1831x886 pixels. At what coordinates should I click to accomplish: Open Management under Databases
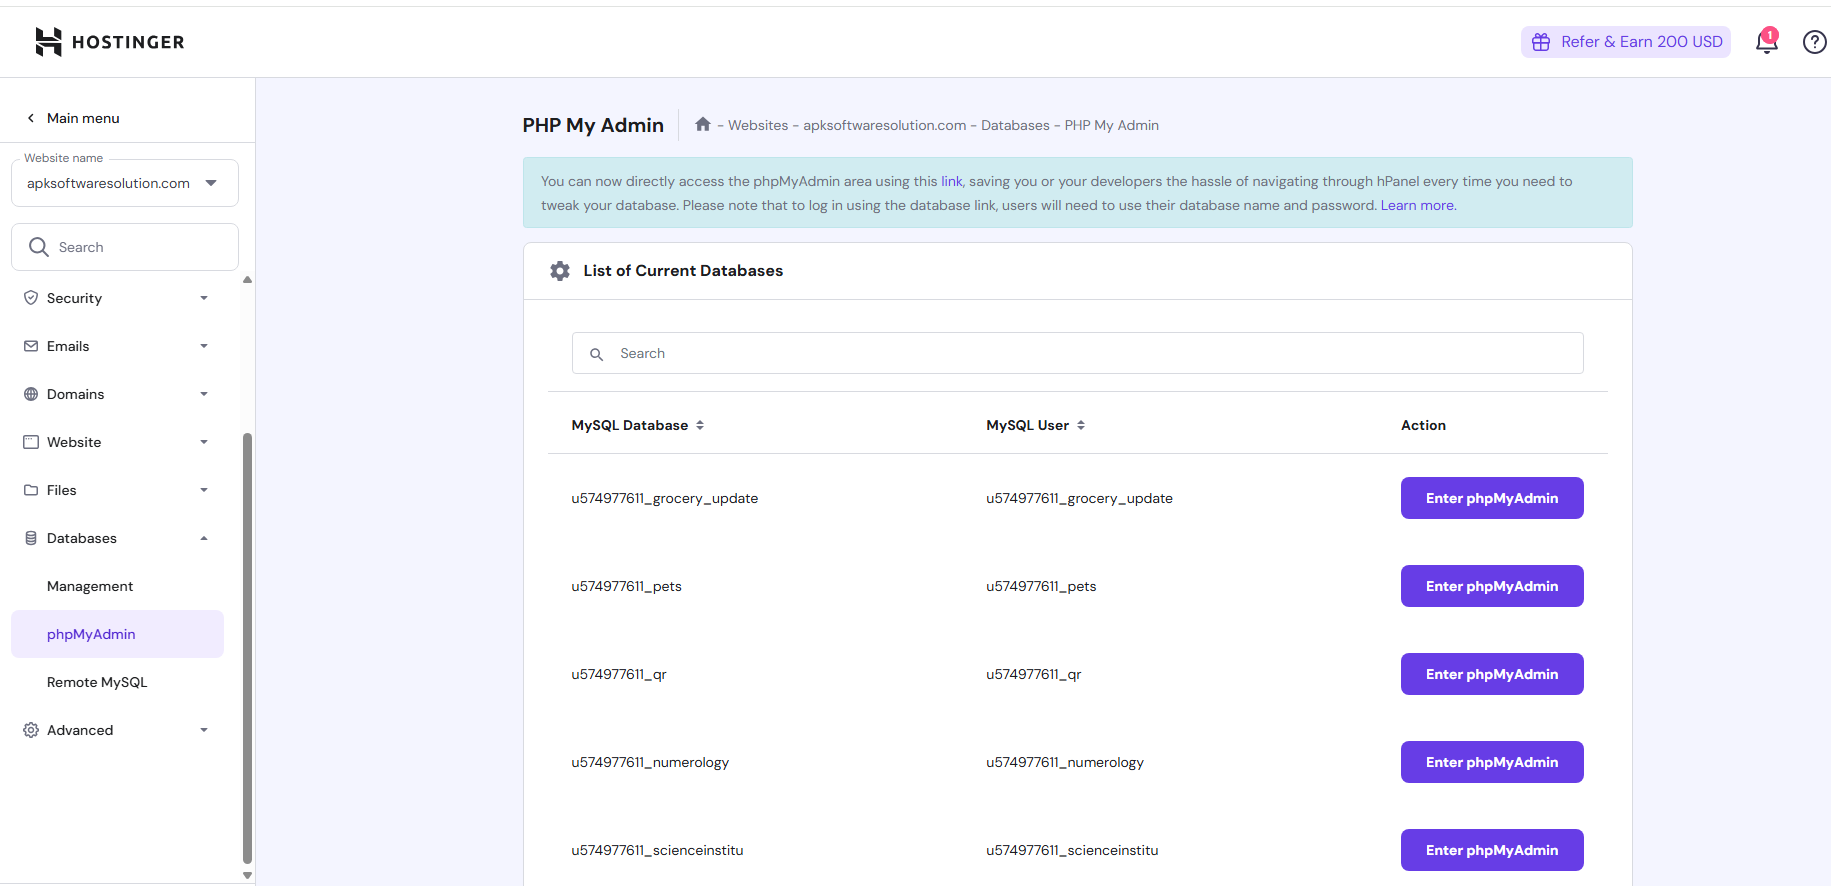[90, 586]
